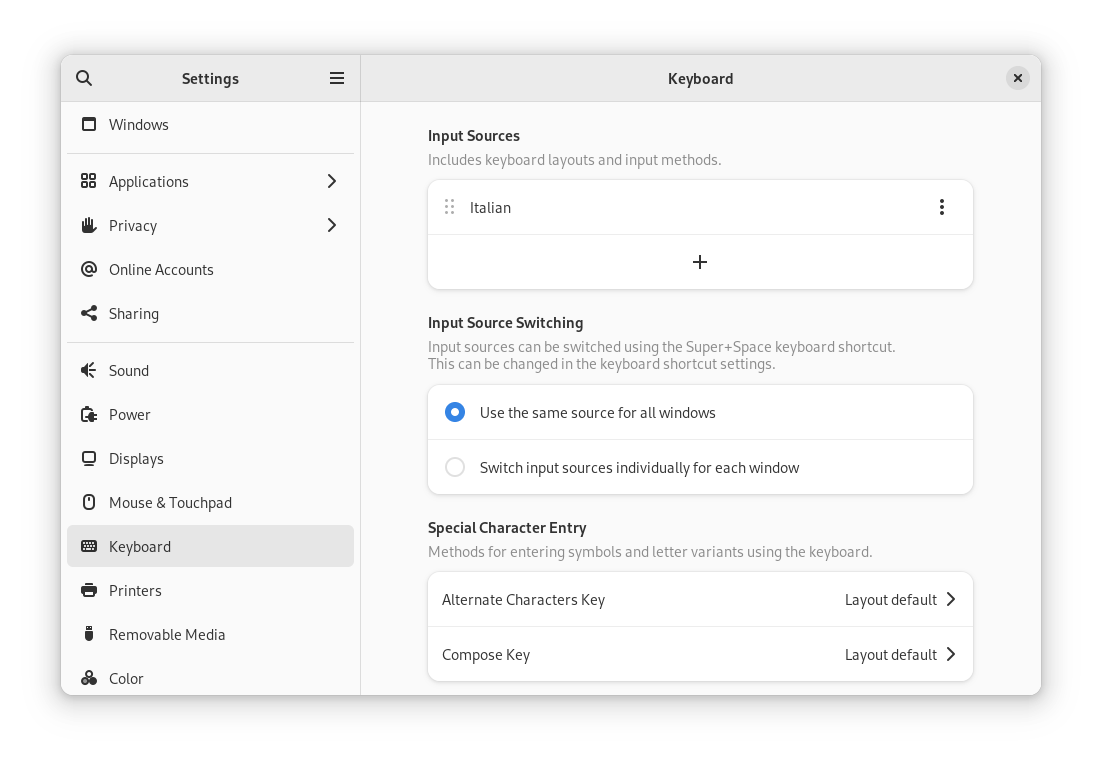Open the three-dot menu for Italian layout
1102x762 pixels.
pos(941,207)
